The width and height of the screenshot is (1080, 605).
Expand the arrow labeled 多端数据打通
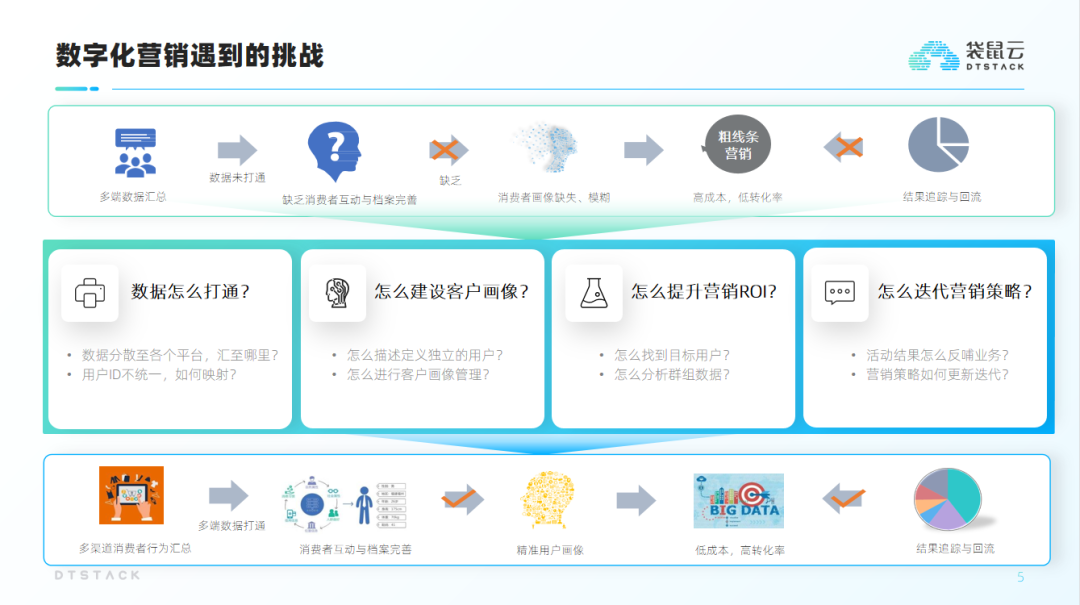click(231, 497)
